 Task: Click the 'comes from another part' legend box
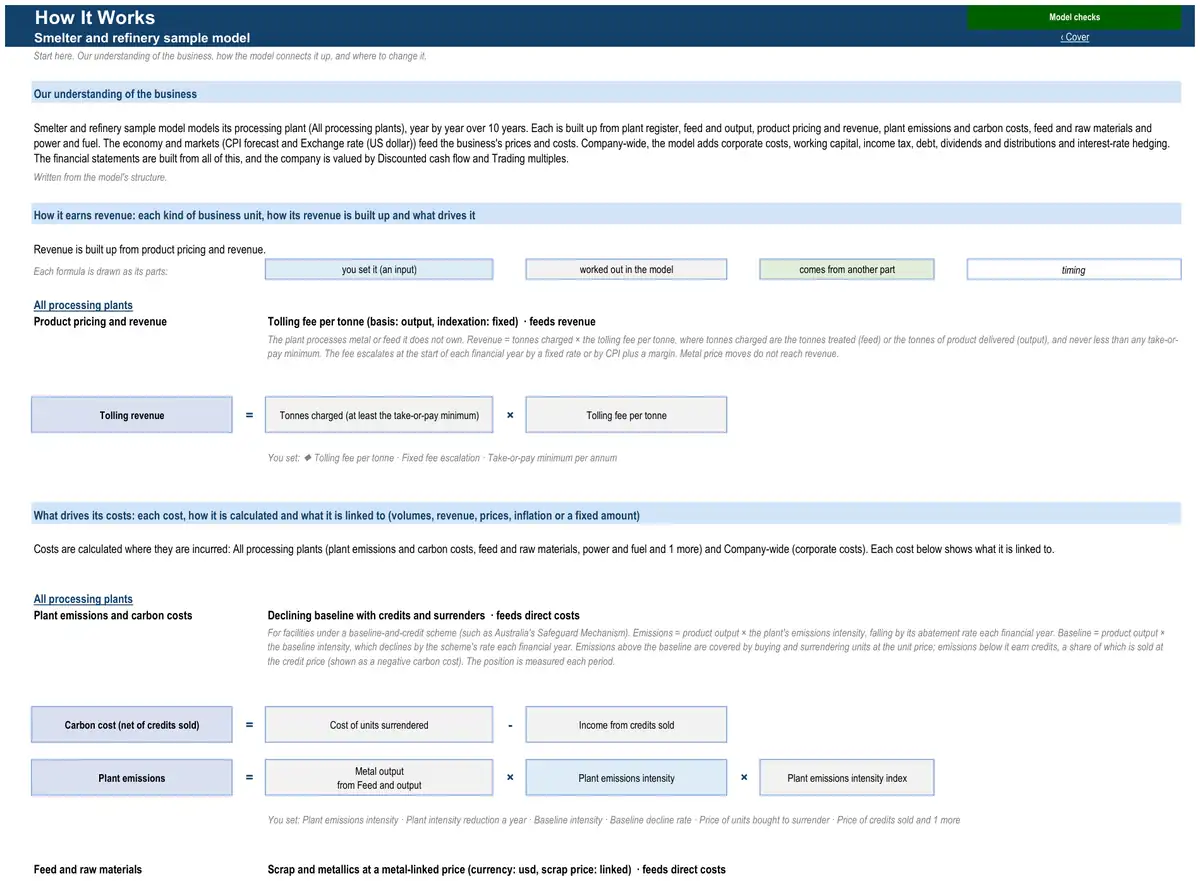coord(847,270)
